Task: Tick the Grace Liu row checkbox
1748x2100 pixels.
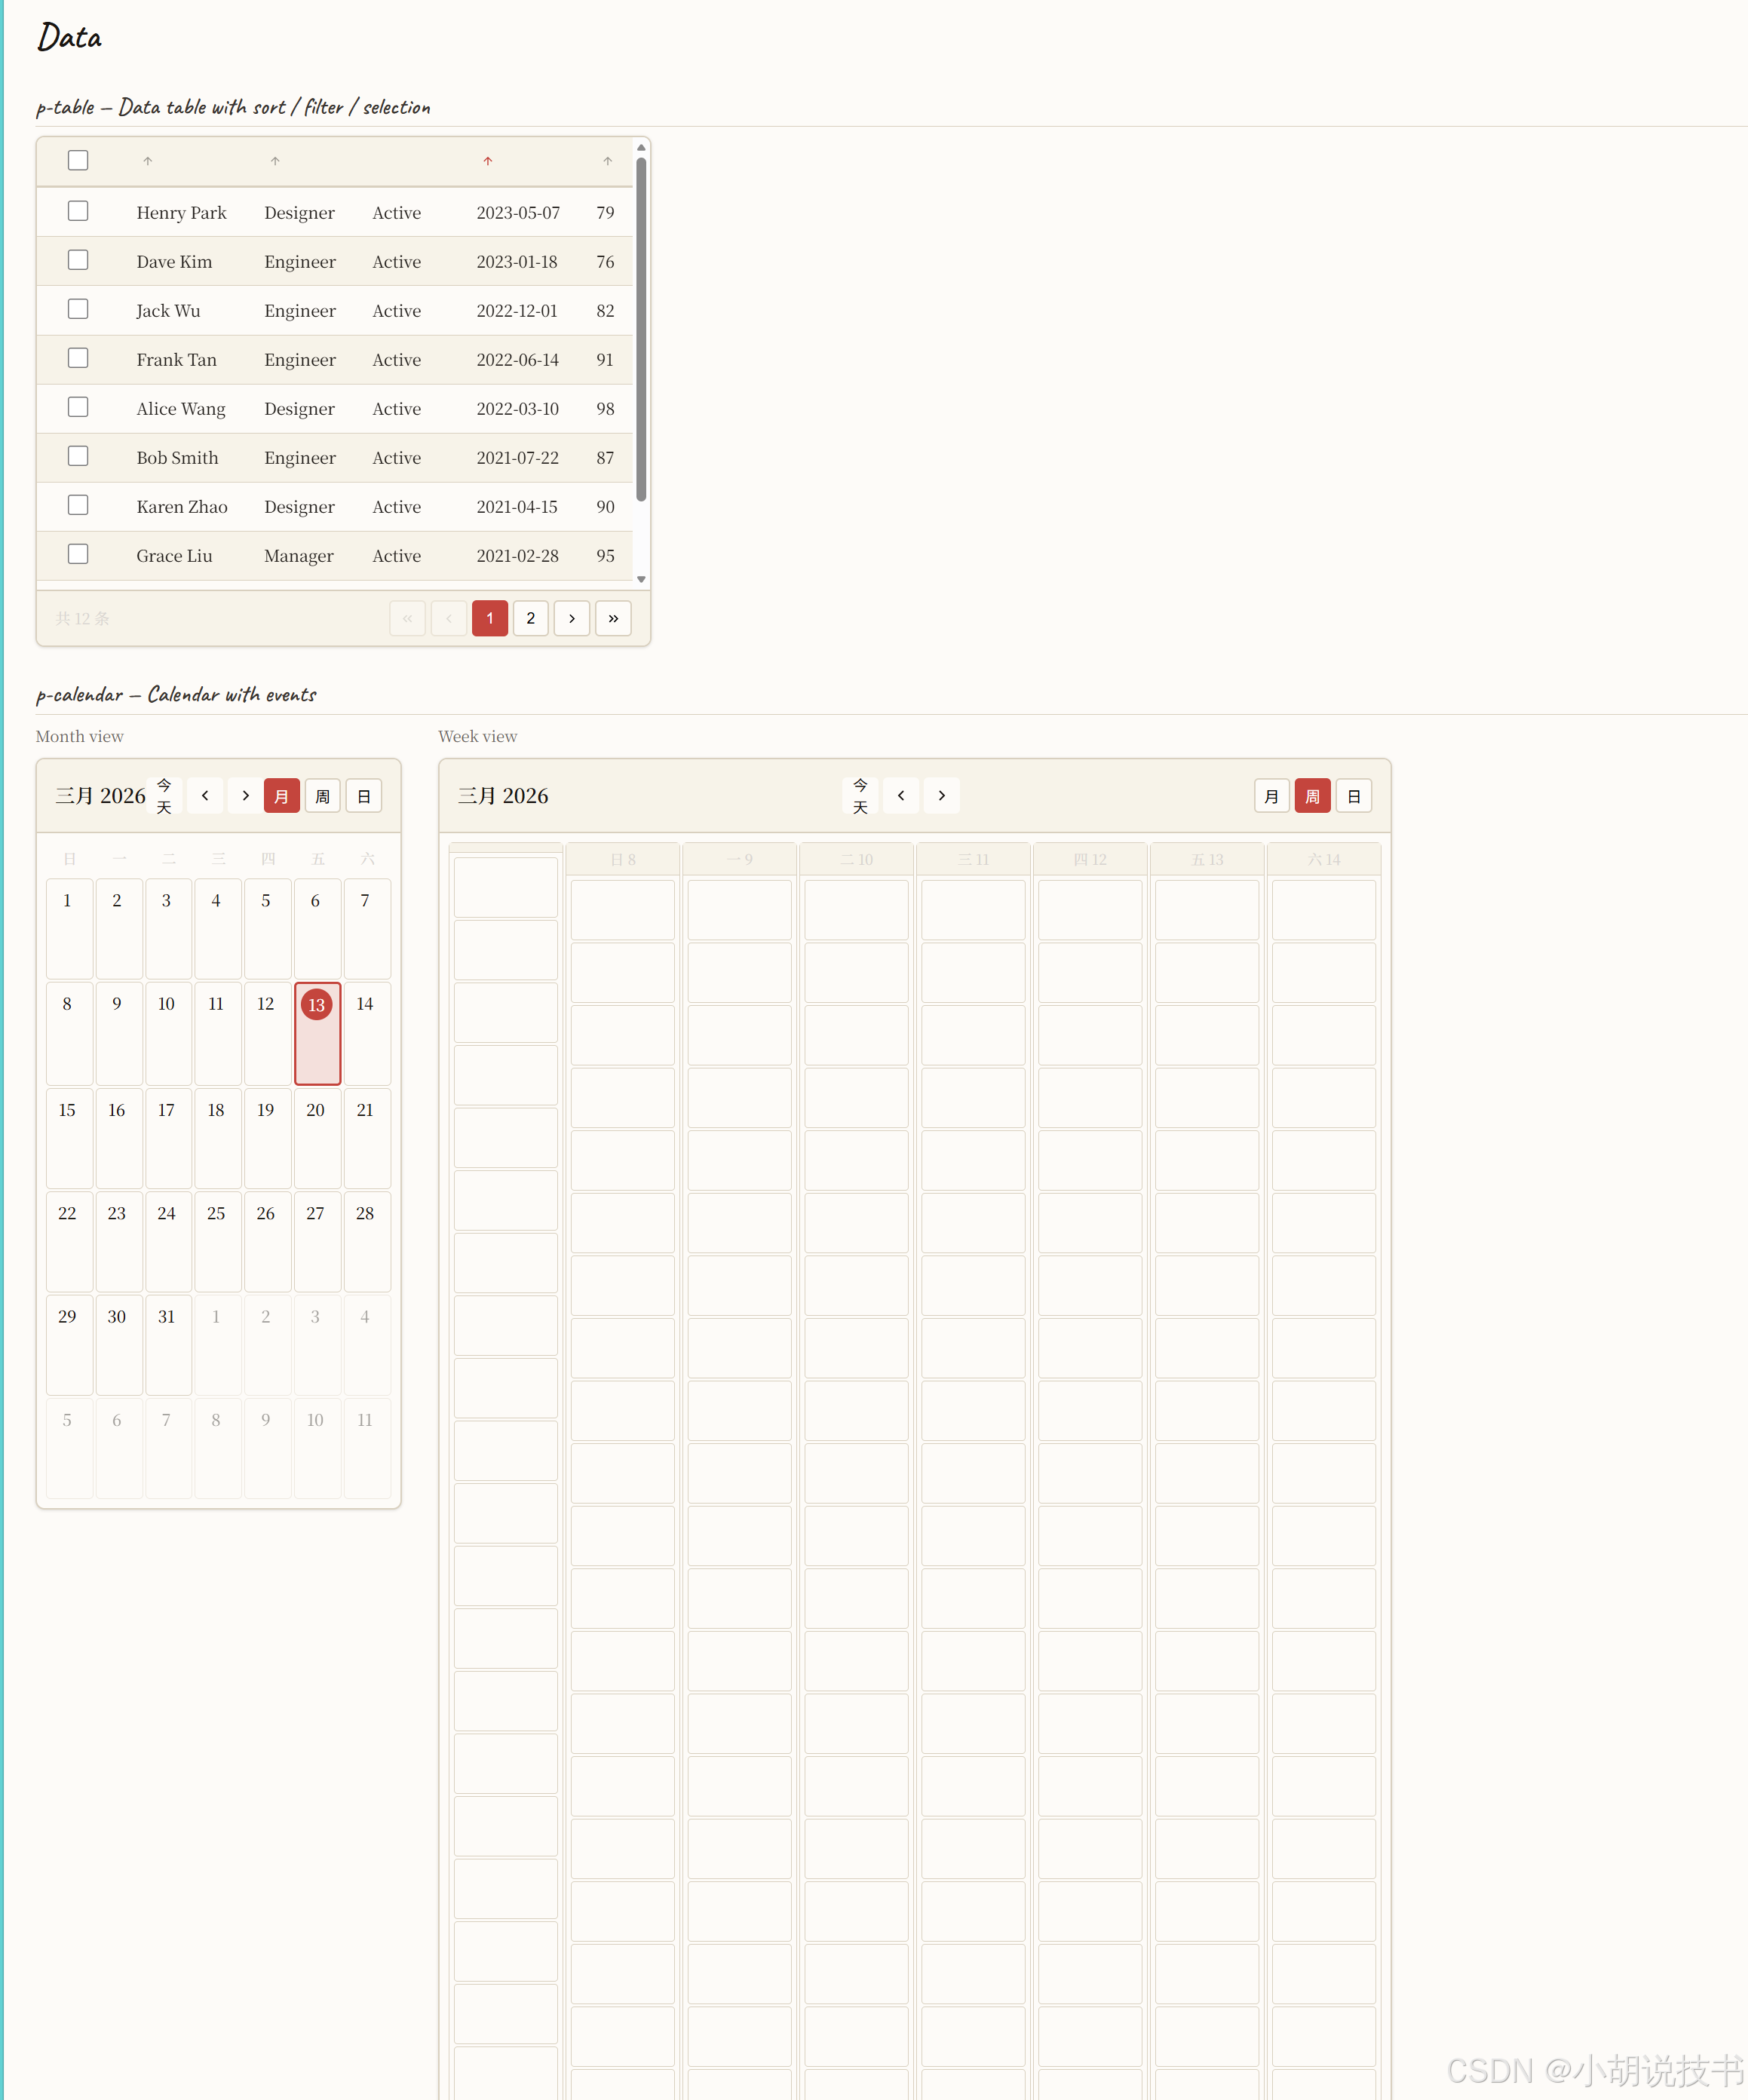Action: (x=78, y=554)
